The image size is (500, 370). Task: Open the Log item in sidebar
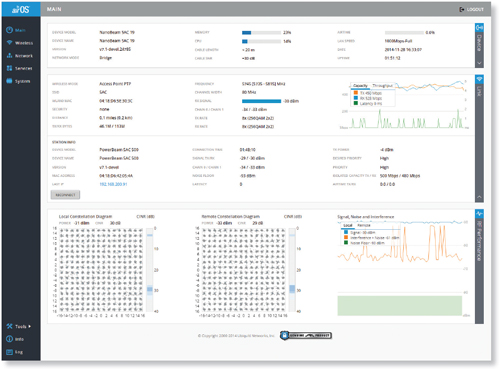(14, 352)
